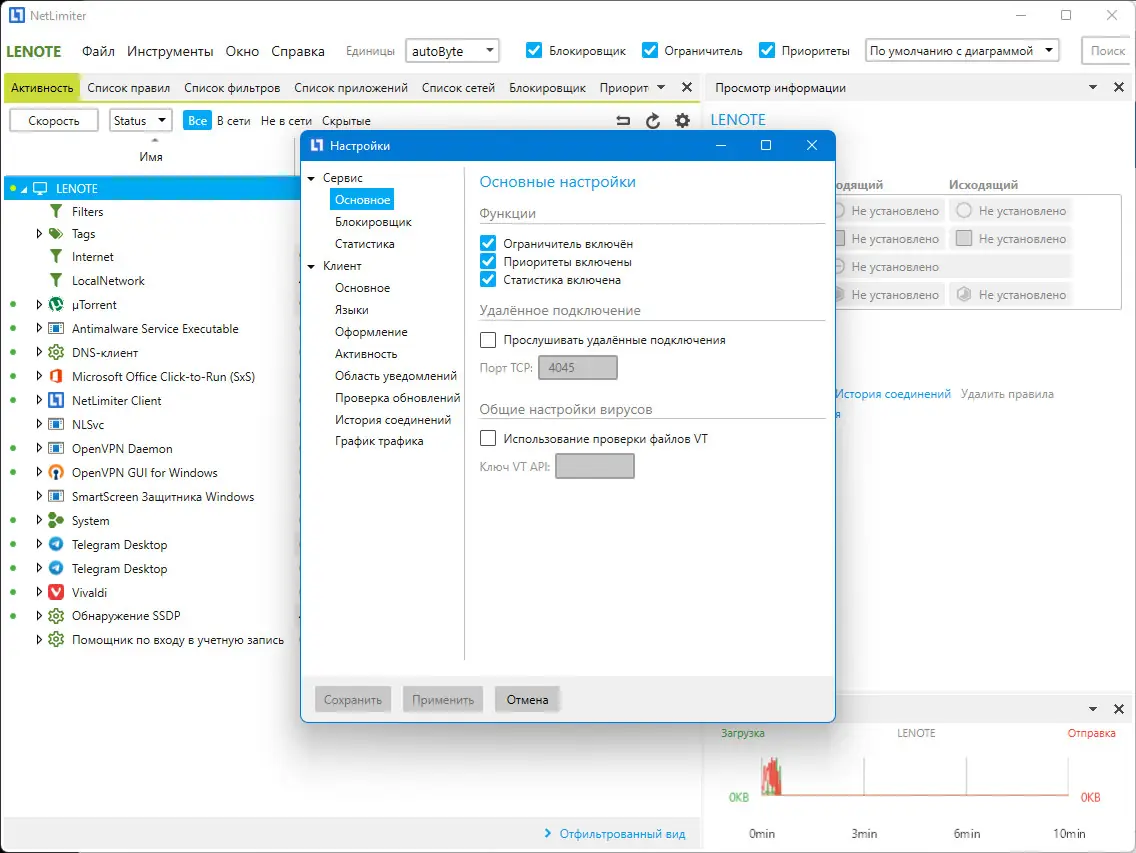Switch to Список сетей tab
This screenshot has height=853, width=1136.
click(x=458, y=88)
